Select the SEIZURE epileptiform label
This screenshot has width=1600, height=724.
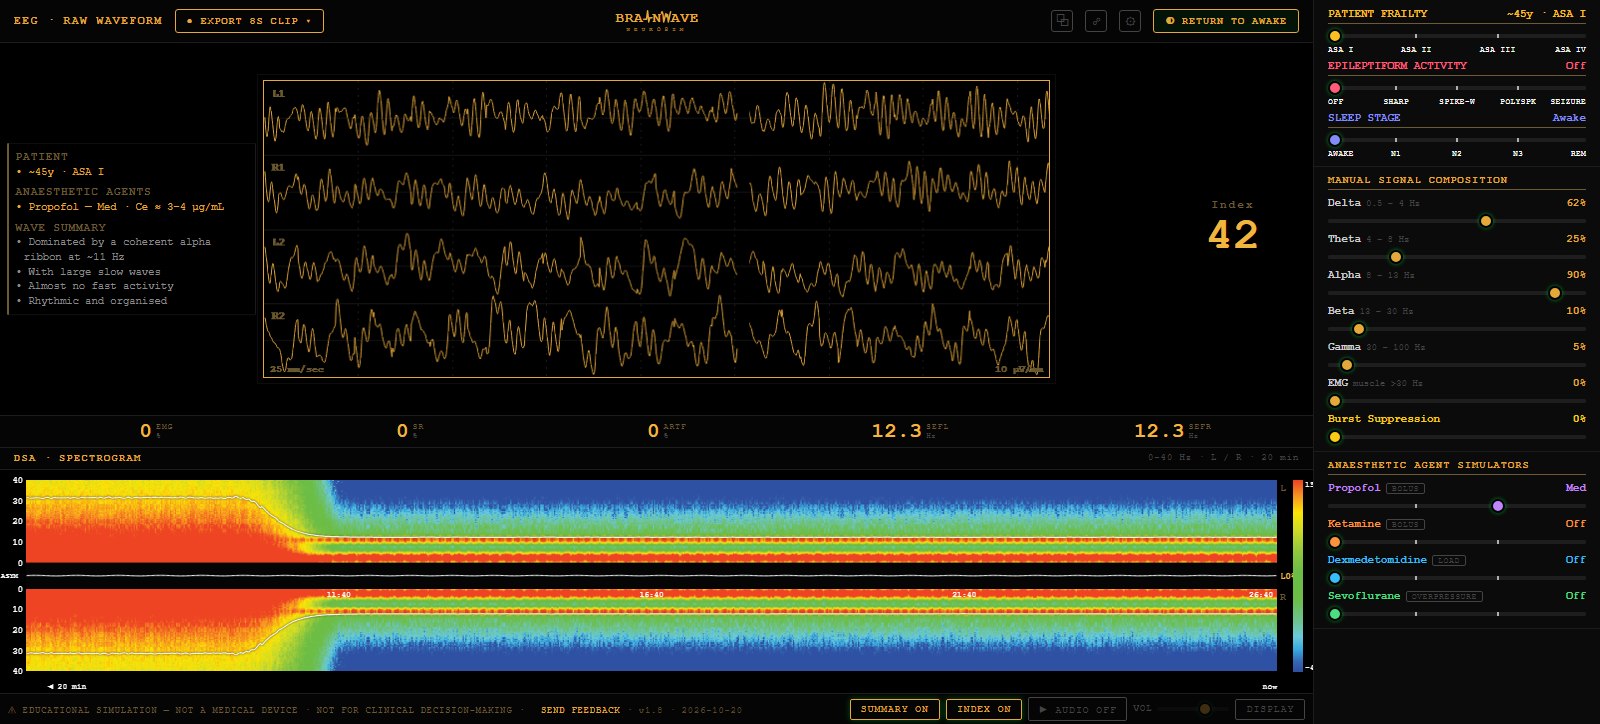click(x=1568, y=102)
